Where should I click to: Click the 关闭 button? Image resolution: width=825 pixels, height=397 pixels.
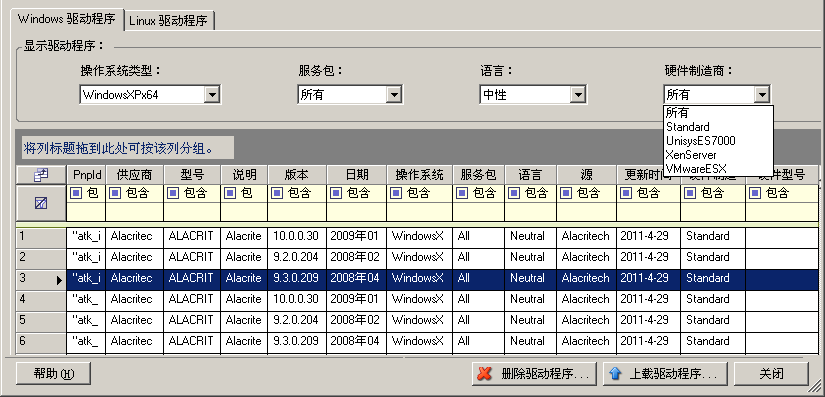click(771, 374)
